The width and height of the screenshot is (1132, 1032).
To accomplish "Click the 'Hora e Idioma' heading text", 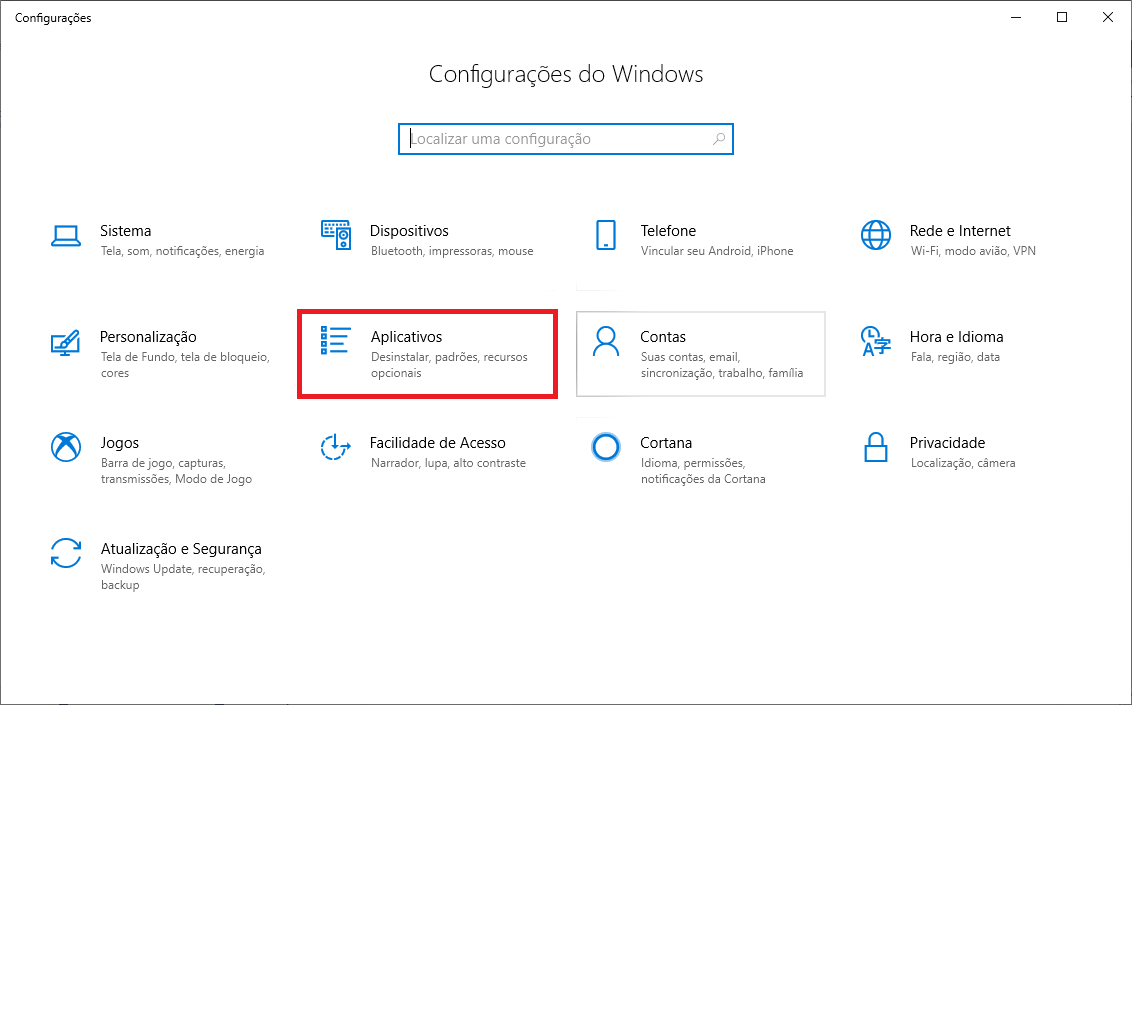I will click(x=956, y=337).
